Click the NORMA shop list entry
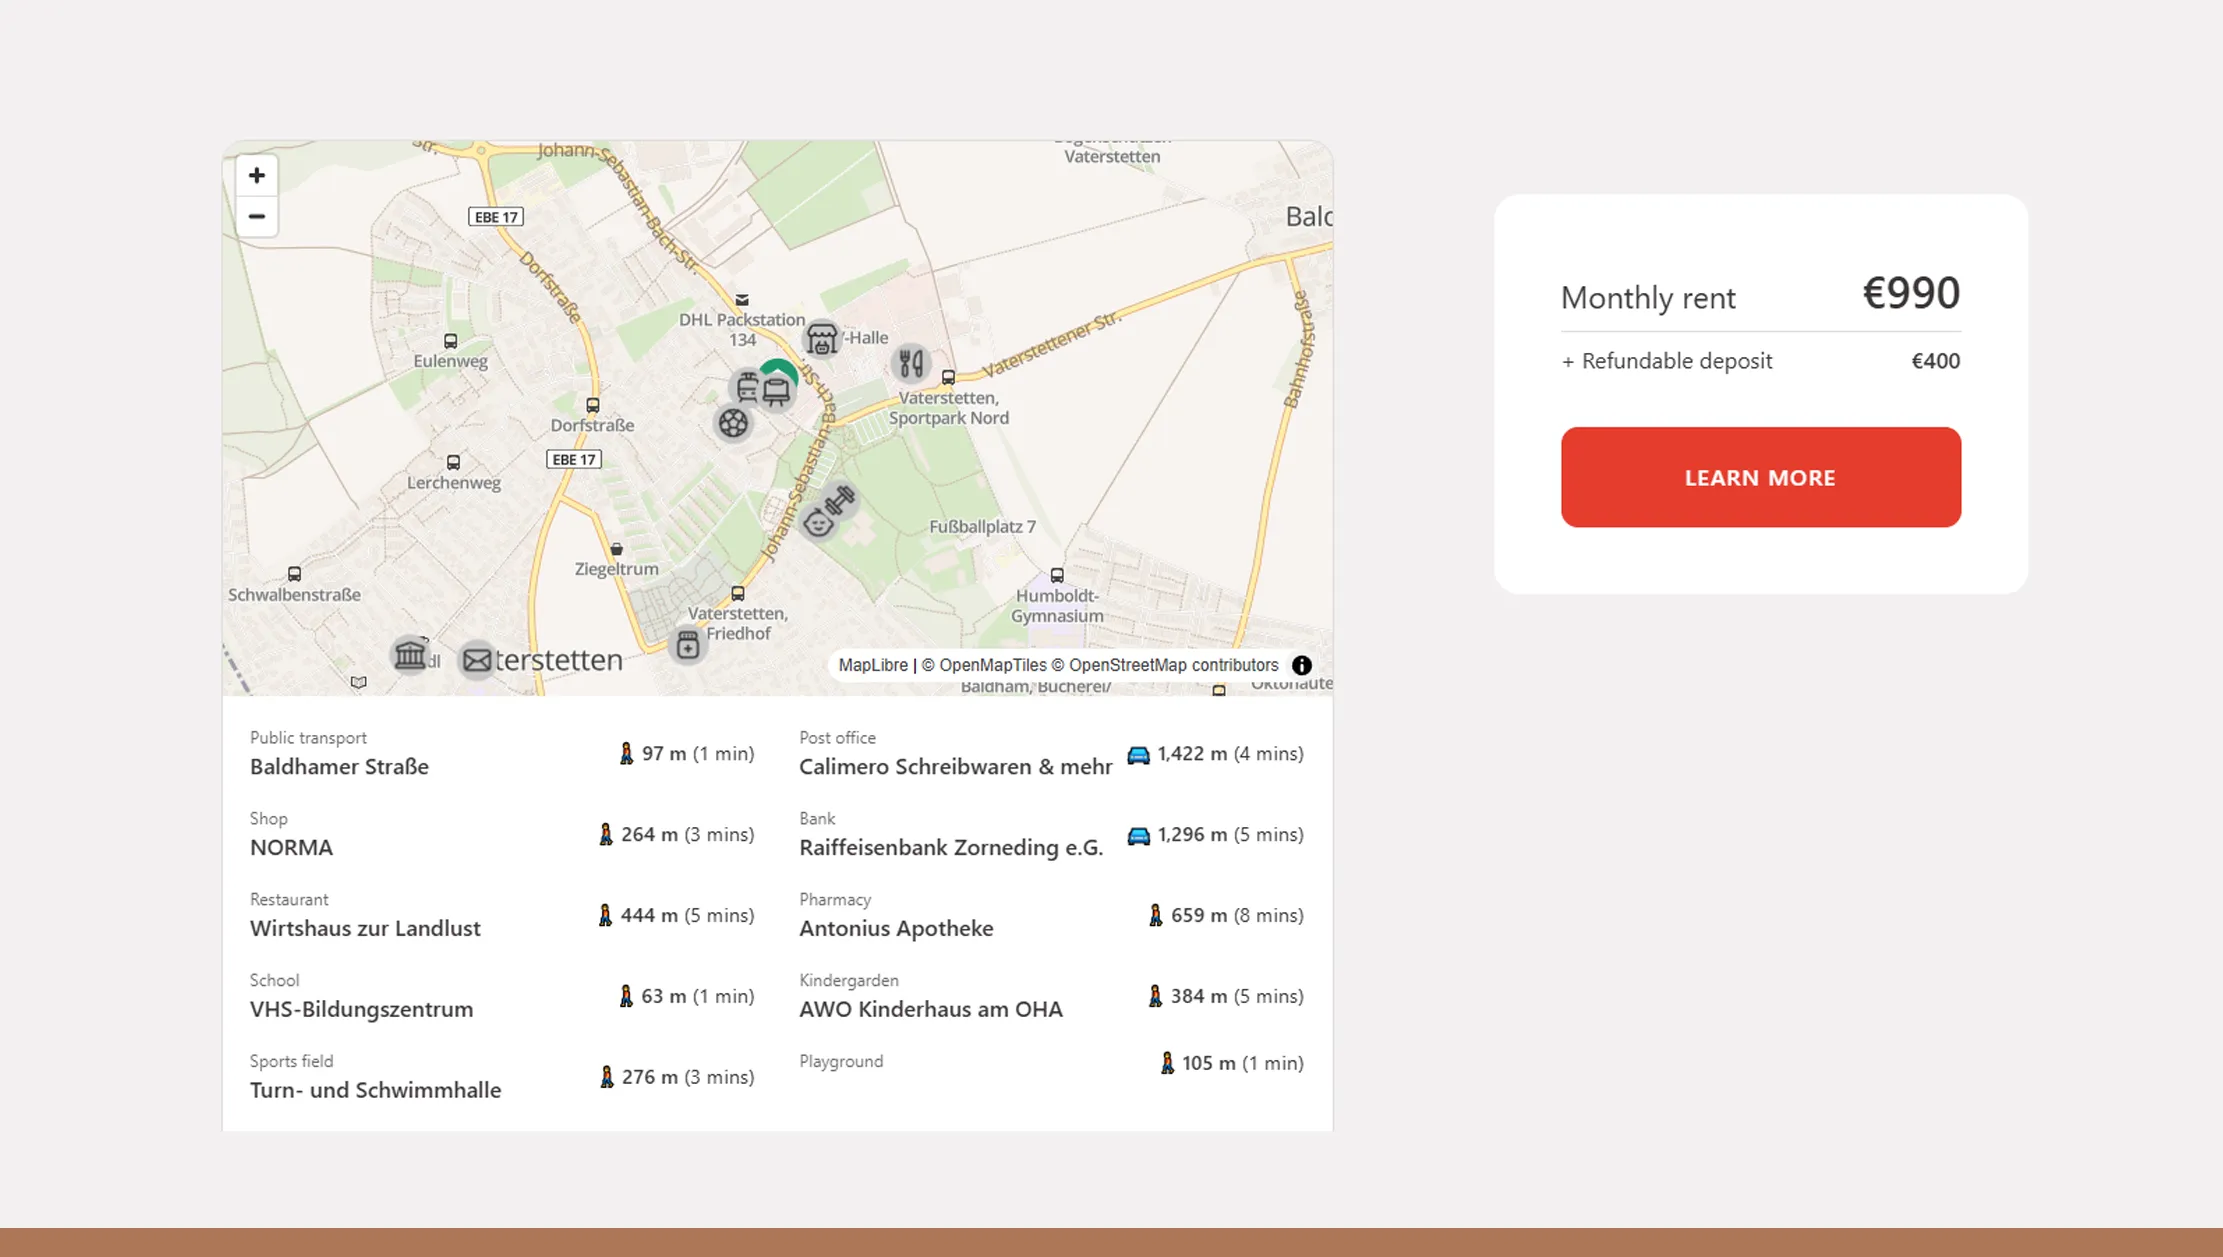 (291, 847)
